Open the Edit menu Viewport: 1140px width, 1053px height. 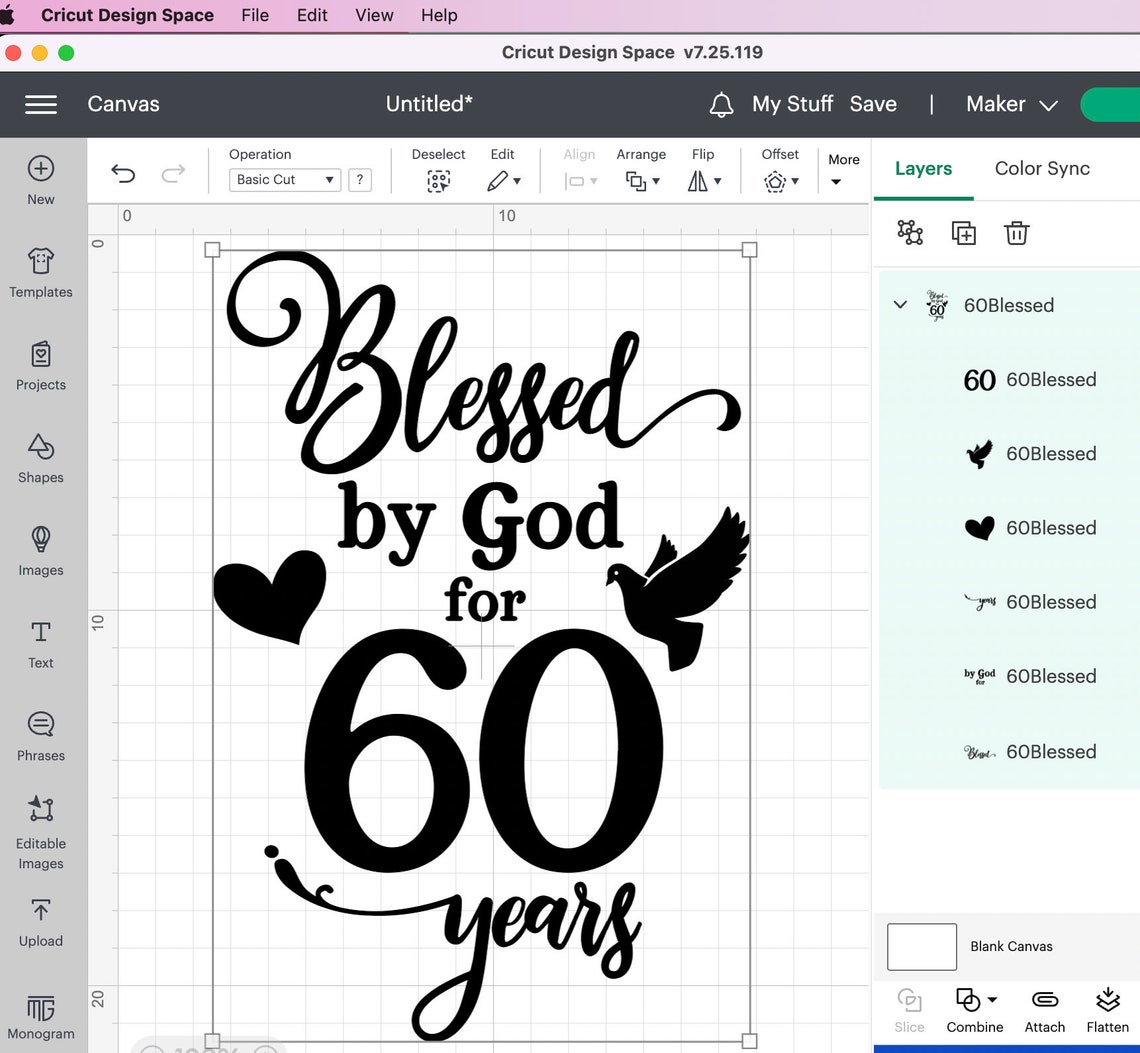[x=311, y=15]
